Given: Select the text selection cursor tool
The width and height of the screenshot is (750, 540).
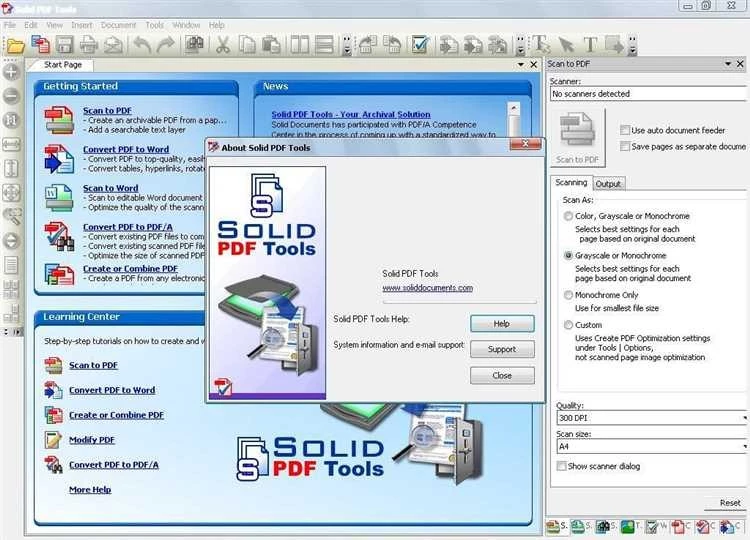Looking at the screenshot, I should click(x=541, y=45).
